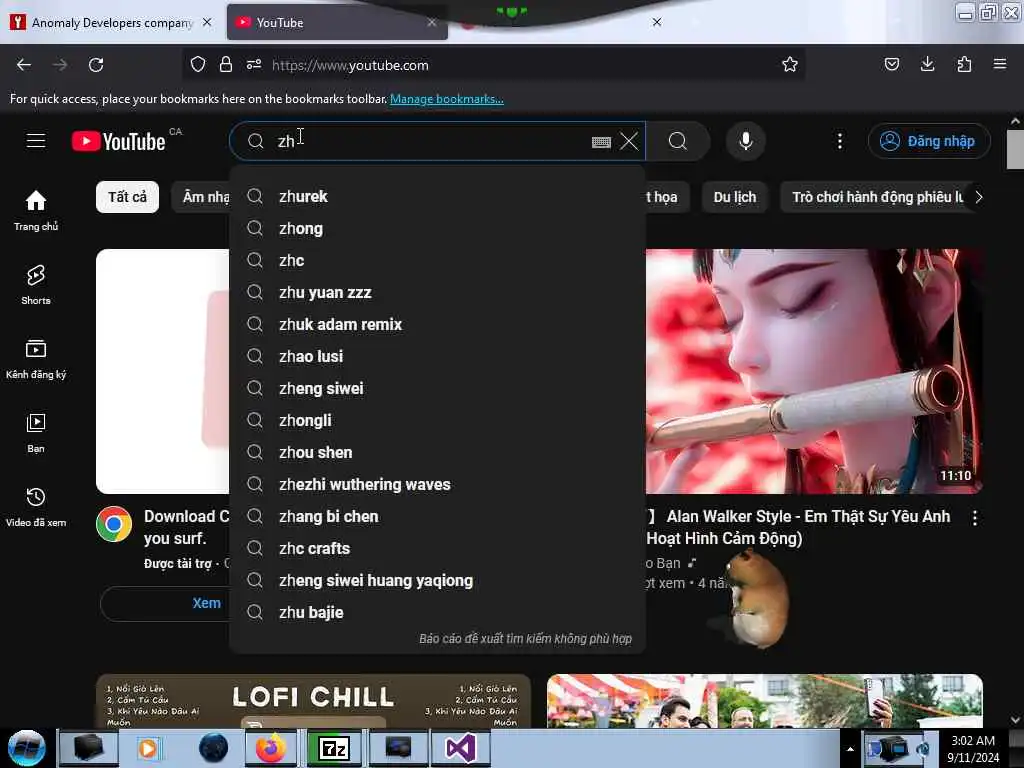Open the taskbar clock showing 3:02 AM
This screenshot has height=768, width=1024.
[973, 749]
